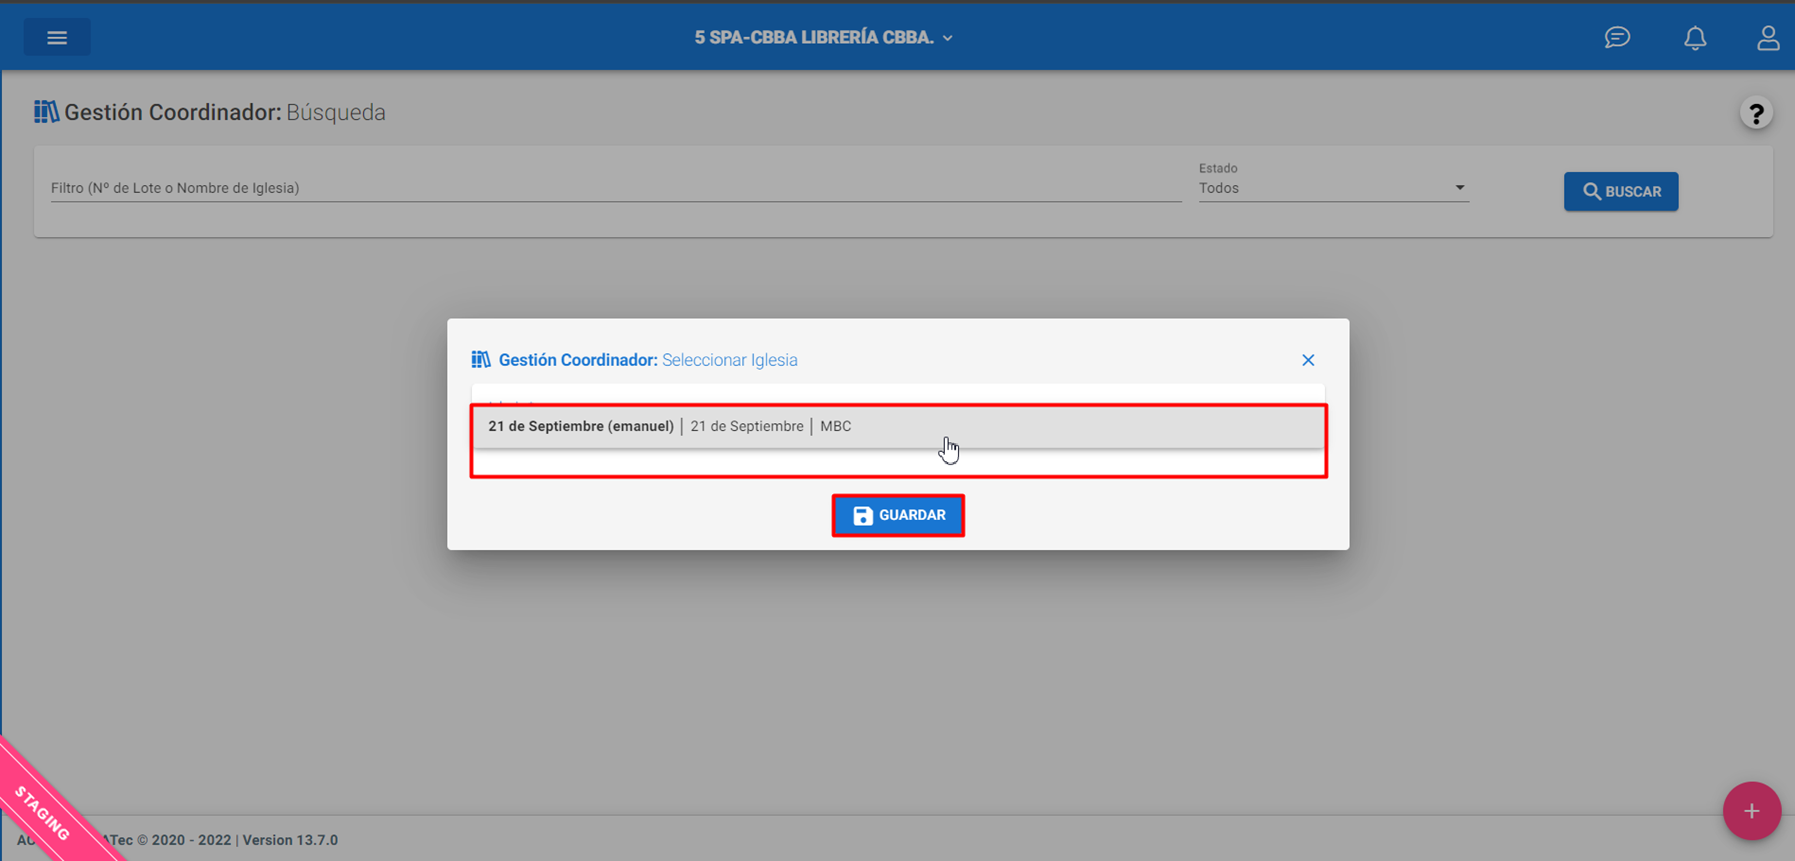Screen dimensions: 1795x861
Task: Open the Estado Todos dropdown
Action: pyautogui.click(x=1333, y=188)
